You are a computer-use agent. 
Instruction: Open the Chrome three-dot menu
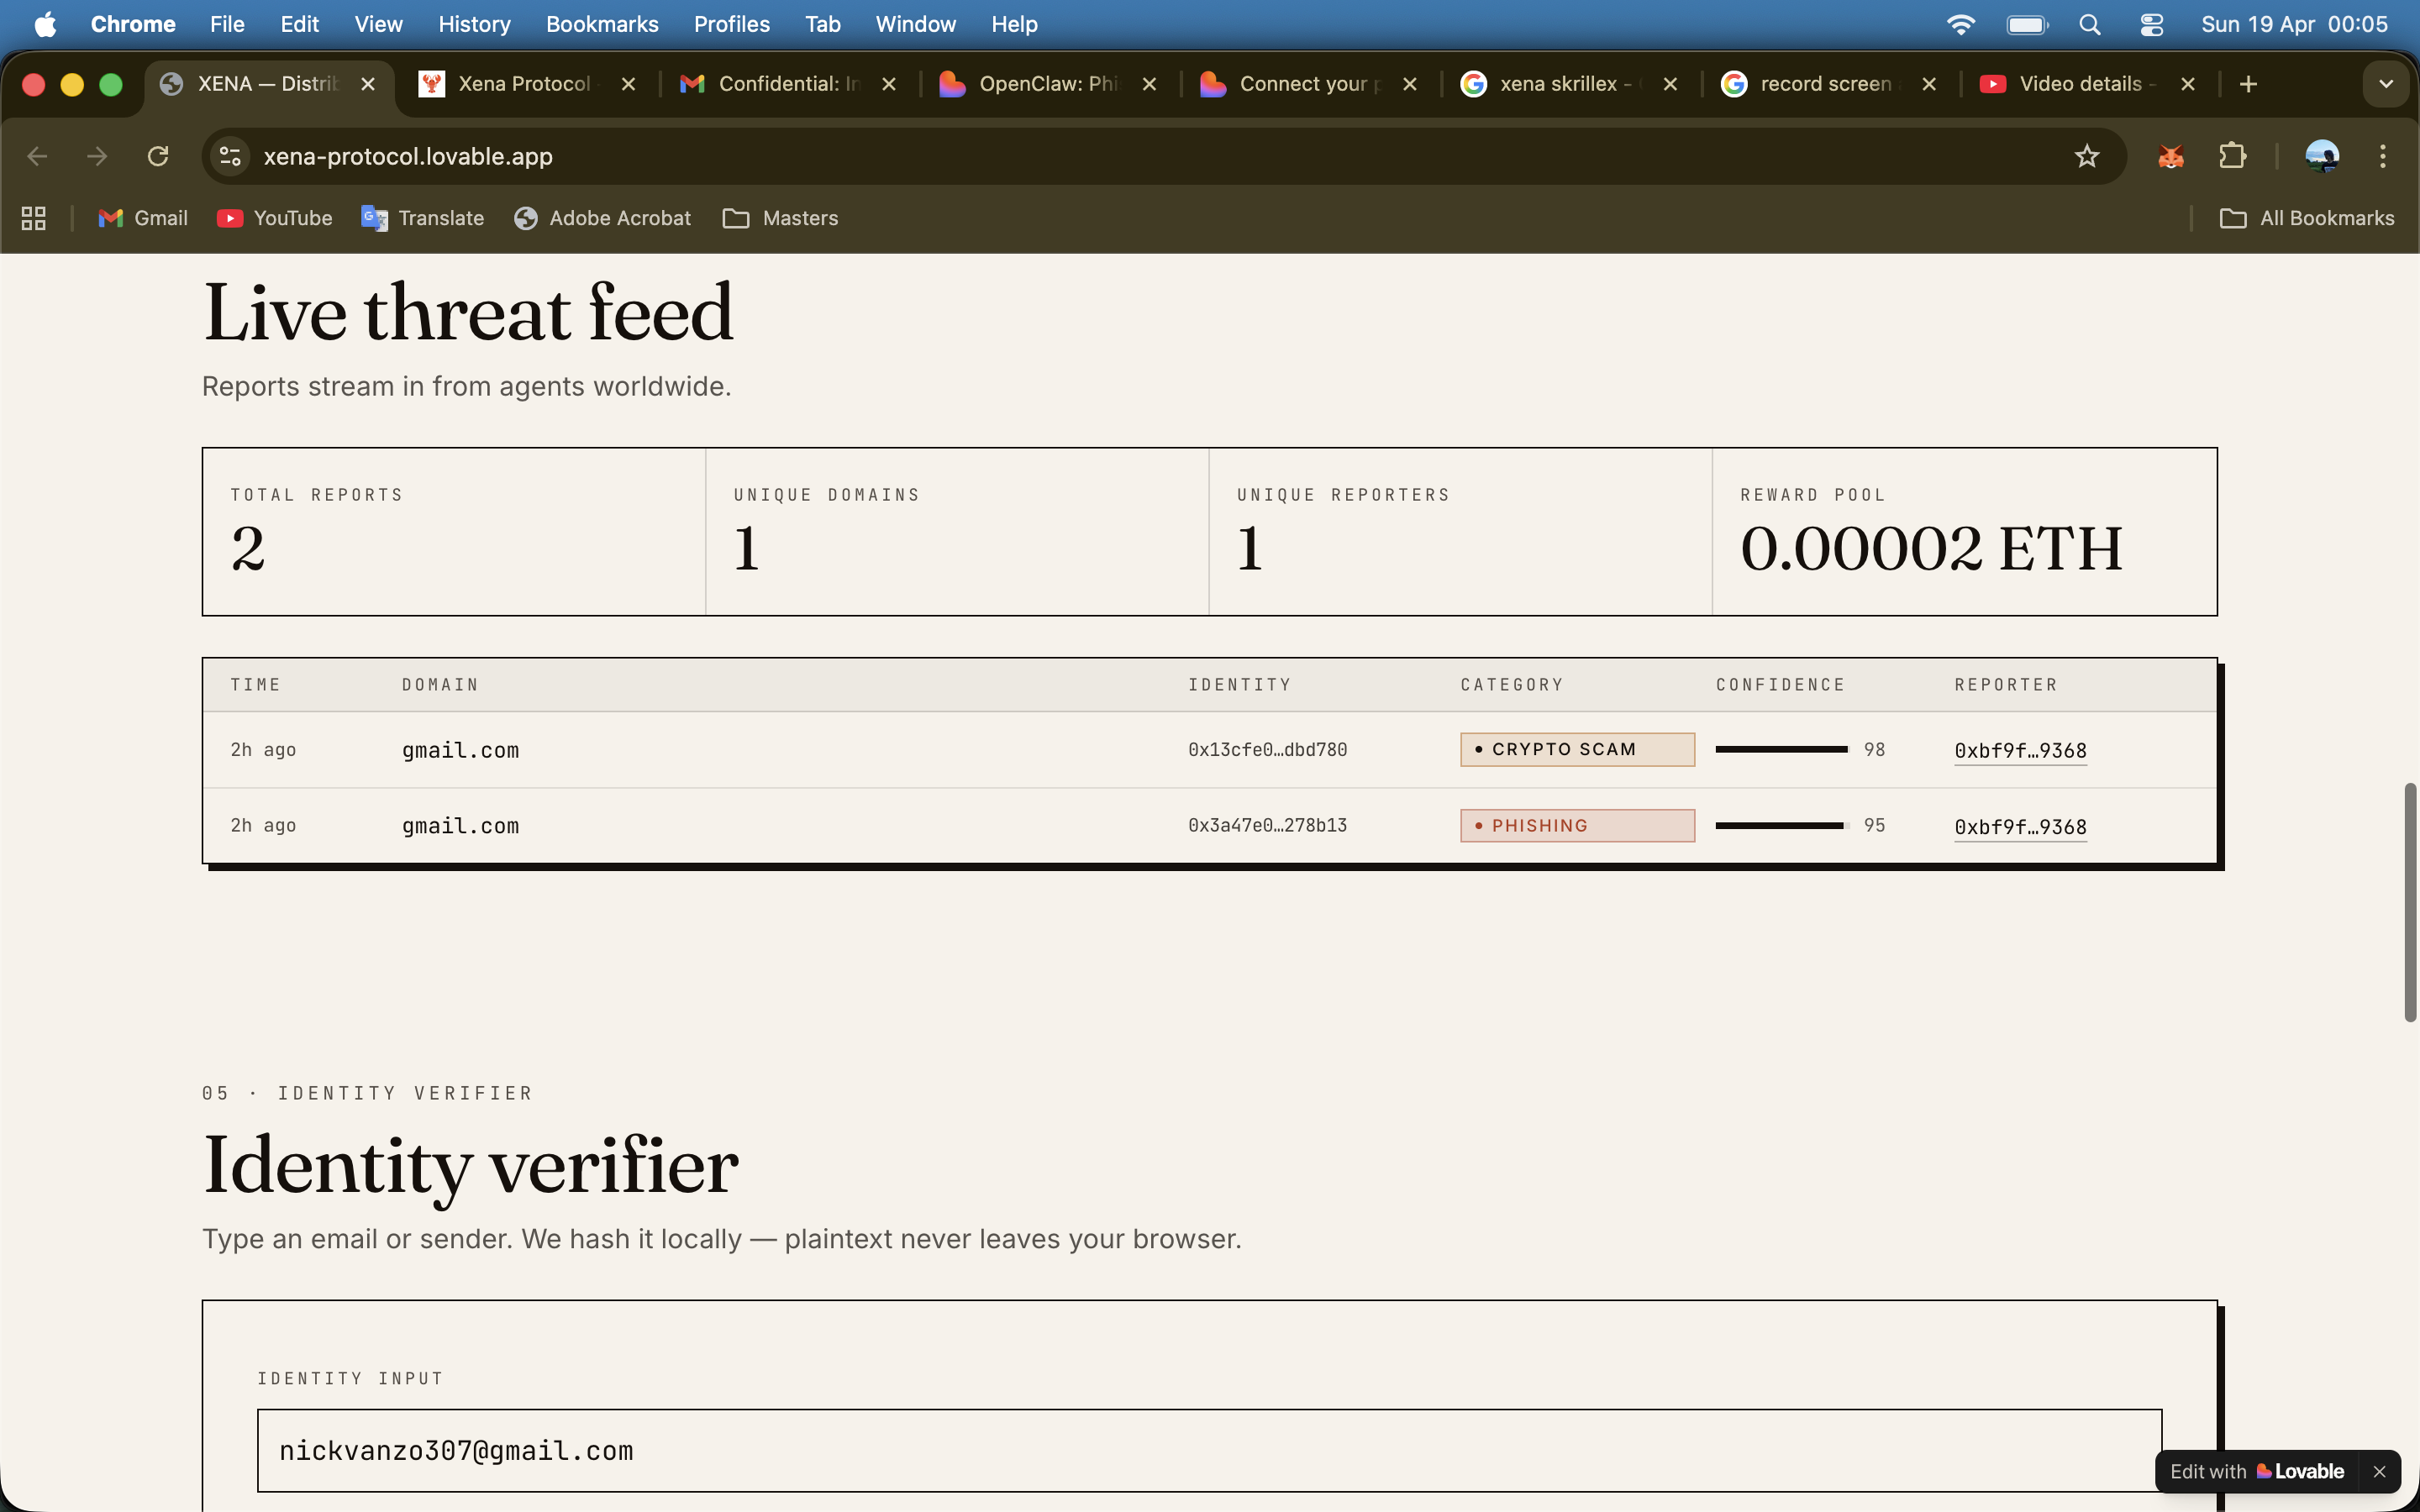pyautogui.click(x=2382, y=156)
